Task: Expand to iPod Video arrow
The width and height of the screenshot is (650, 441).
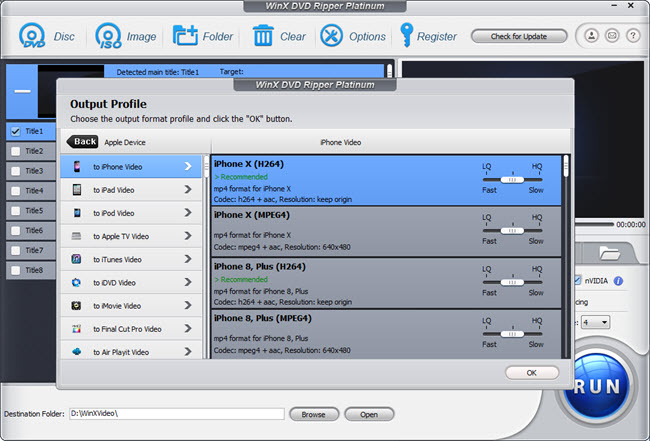Action: pyautogui.click(x=188, y=213)
